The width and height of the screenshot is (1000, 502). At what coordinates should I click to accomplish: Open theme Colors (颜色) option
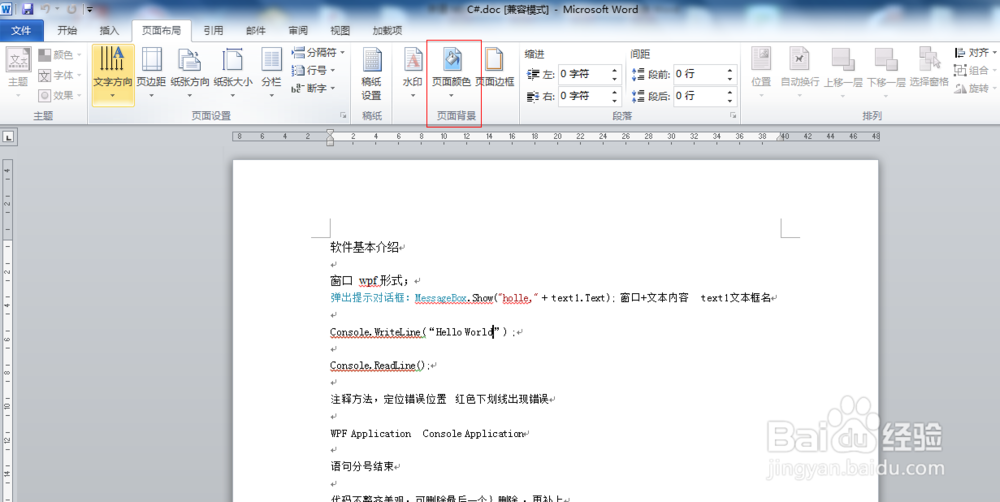click(59, 55)
